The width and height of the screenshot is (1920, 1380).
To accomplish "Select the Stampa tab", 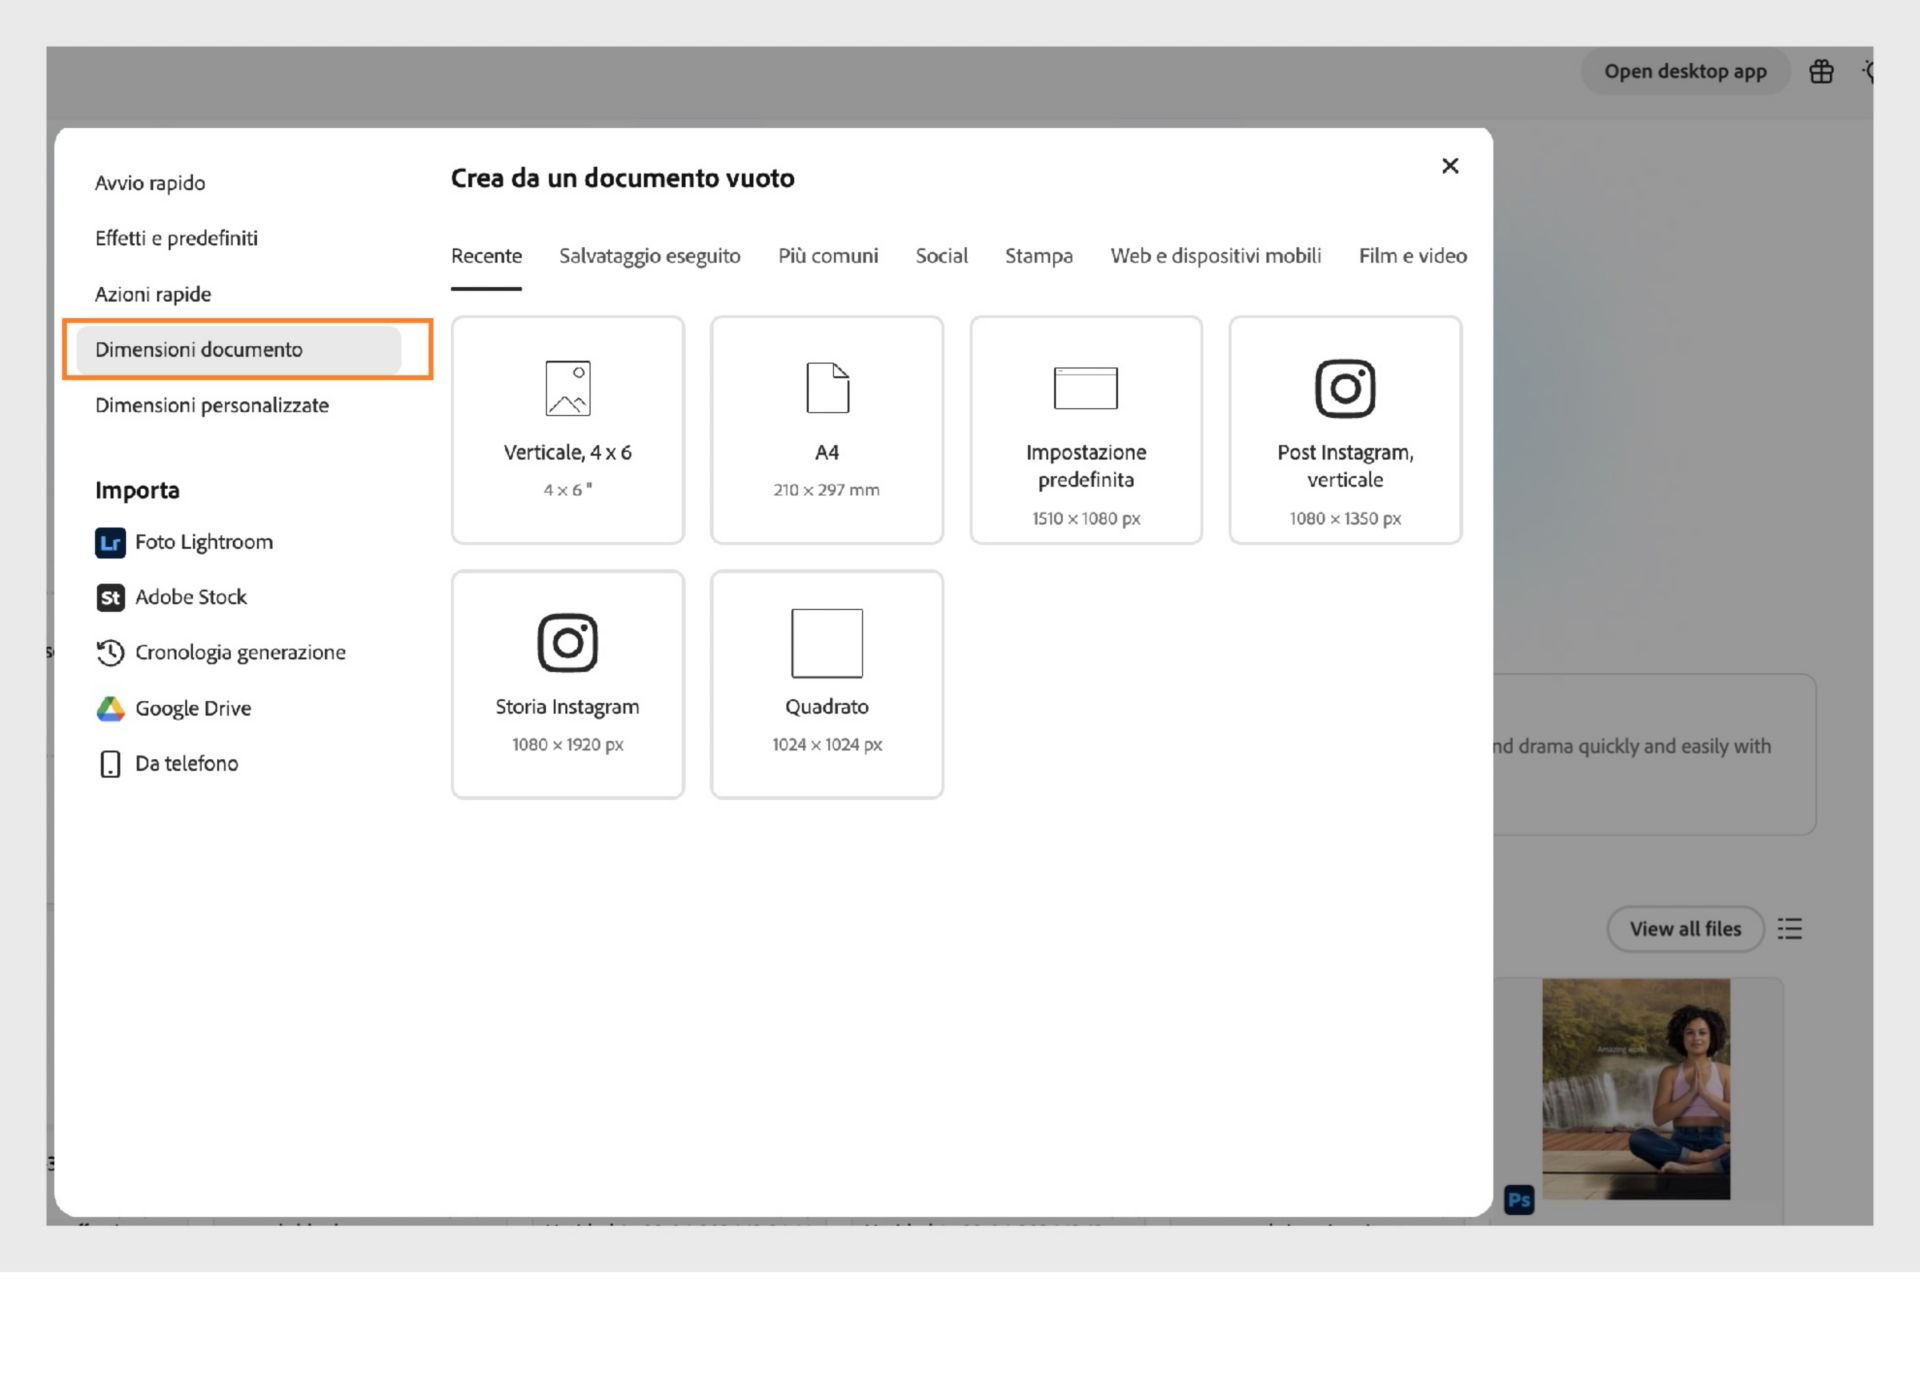I will pos(1039,256).
